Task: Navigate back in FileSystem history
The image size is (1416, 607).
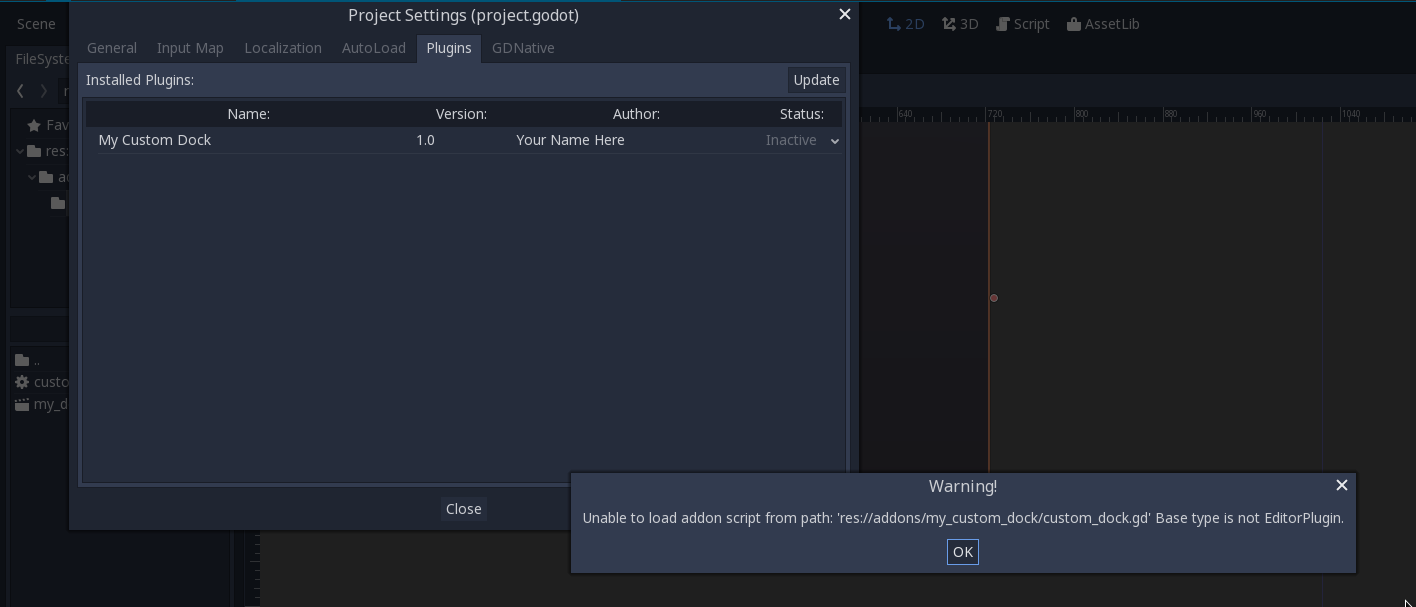Action: point(20,91)
